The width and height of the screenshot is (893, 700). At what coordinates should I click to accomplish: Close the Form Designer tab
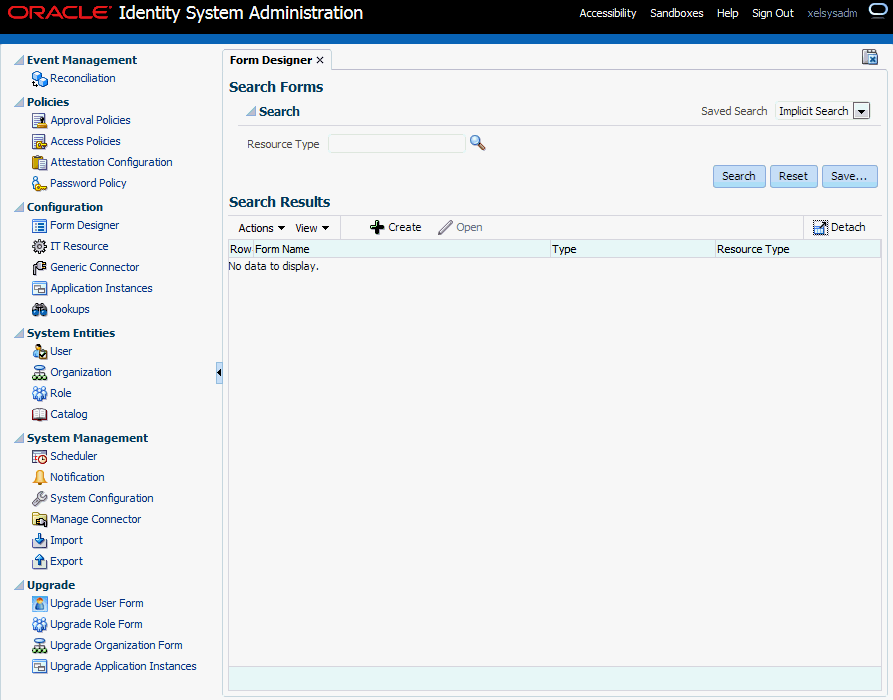[320, 60]
